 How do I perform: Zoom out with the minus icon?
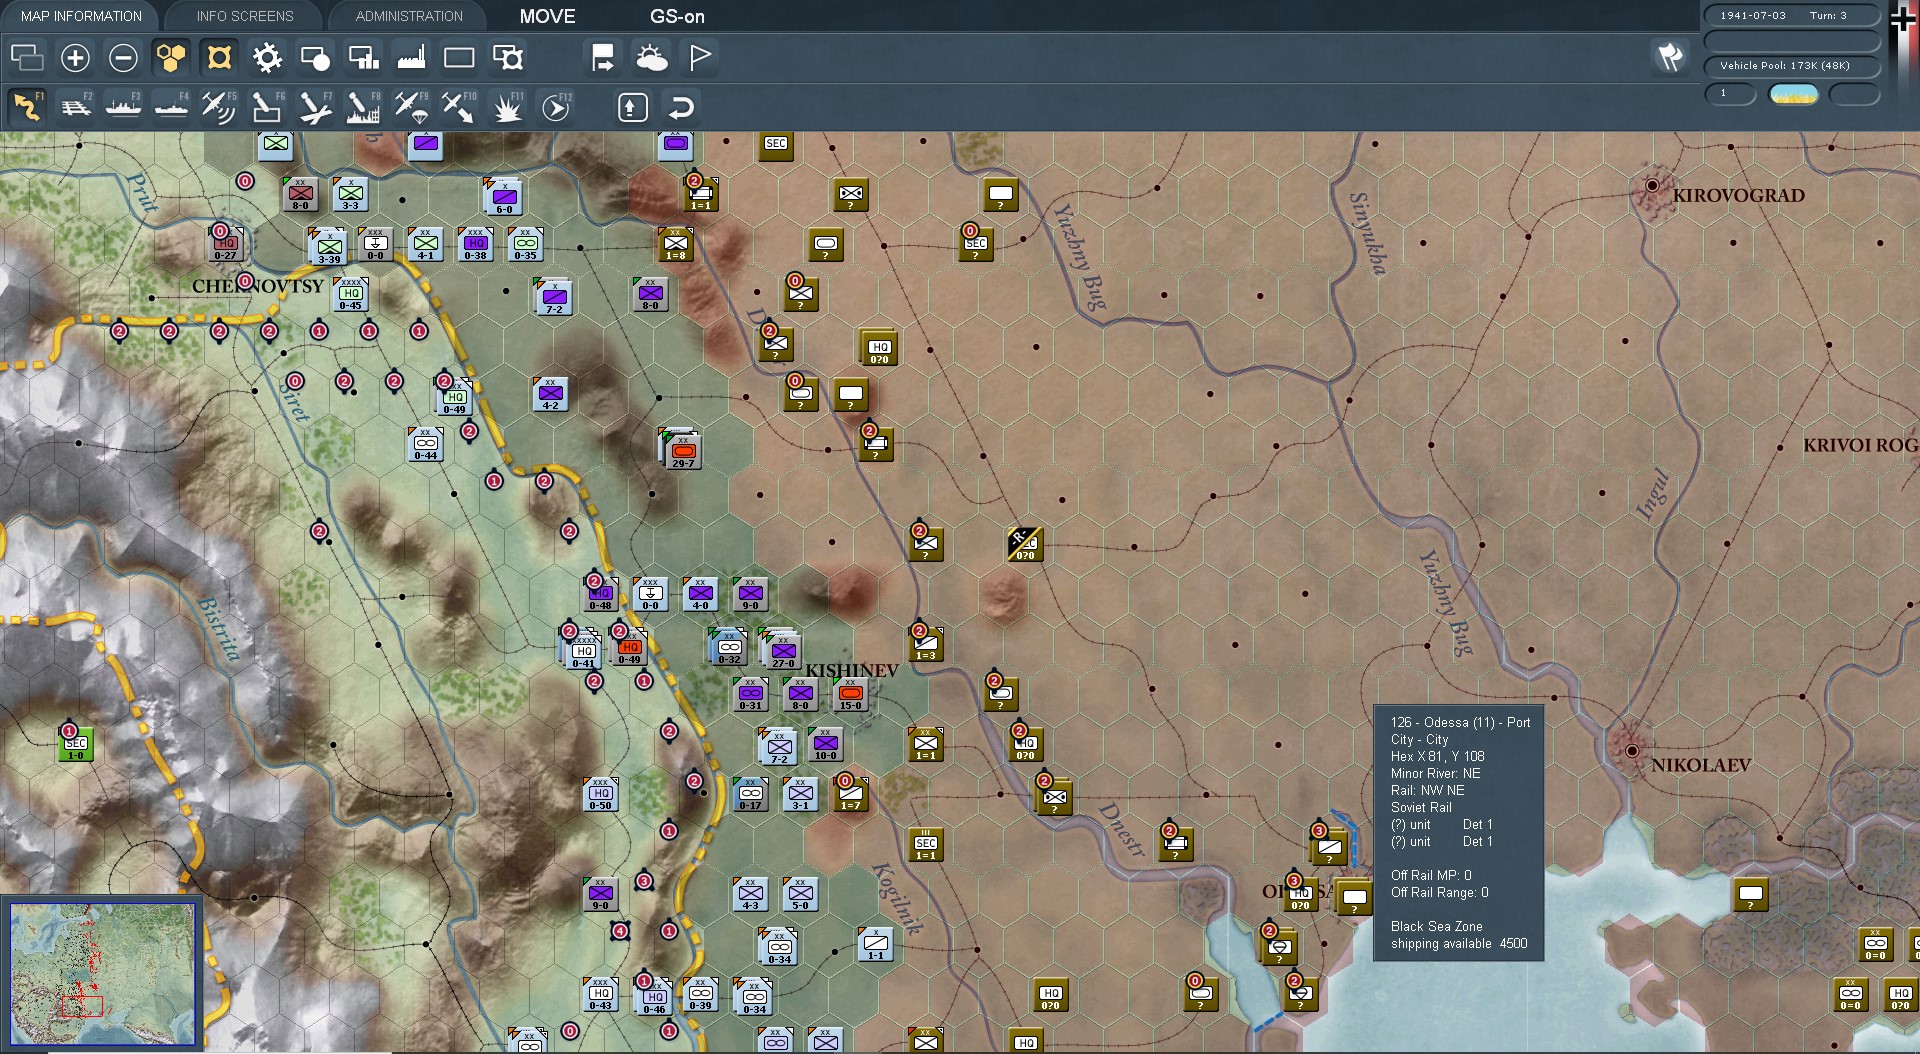123,58
